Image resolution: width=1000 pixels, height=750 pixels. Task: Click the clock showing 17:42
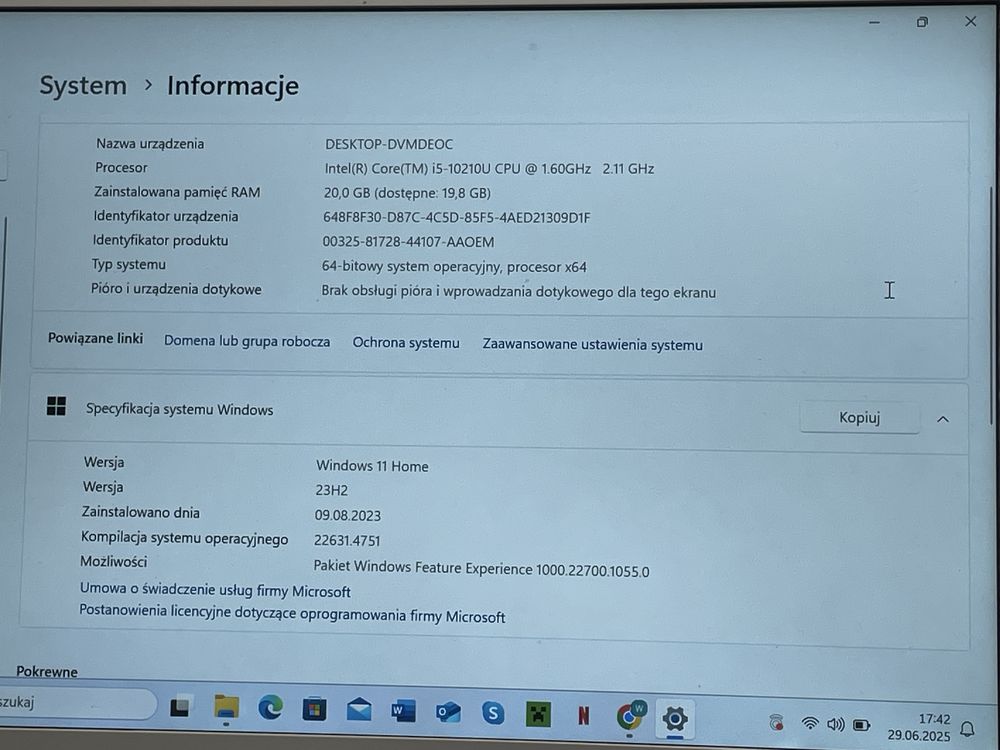click(934, 719)
